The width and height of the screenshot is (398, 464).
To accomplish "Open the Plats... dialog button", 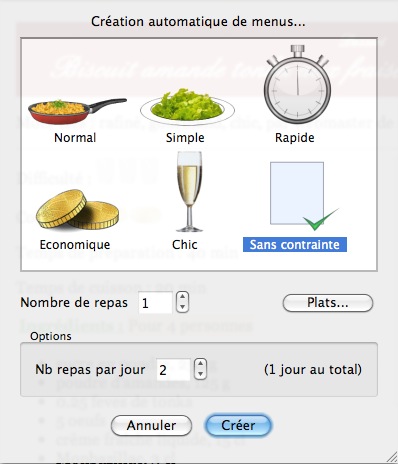I will 328,303.
